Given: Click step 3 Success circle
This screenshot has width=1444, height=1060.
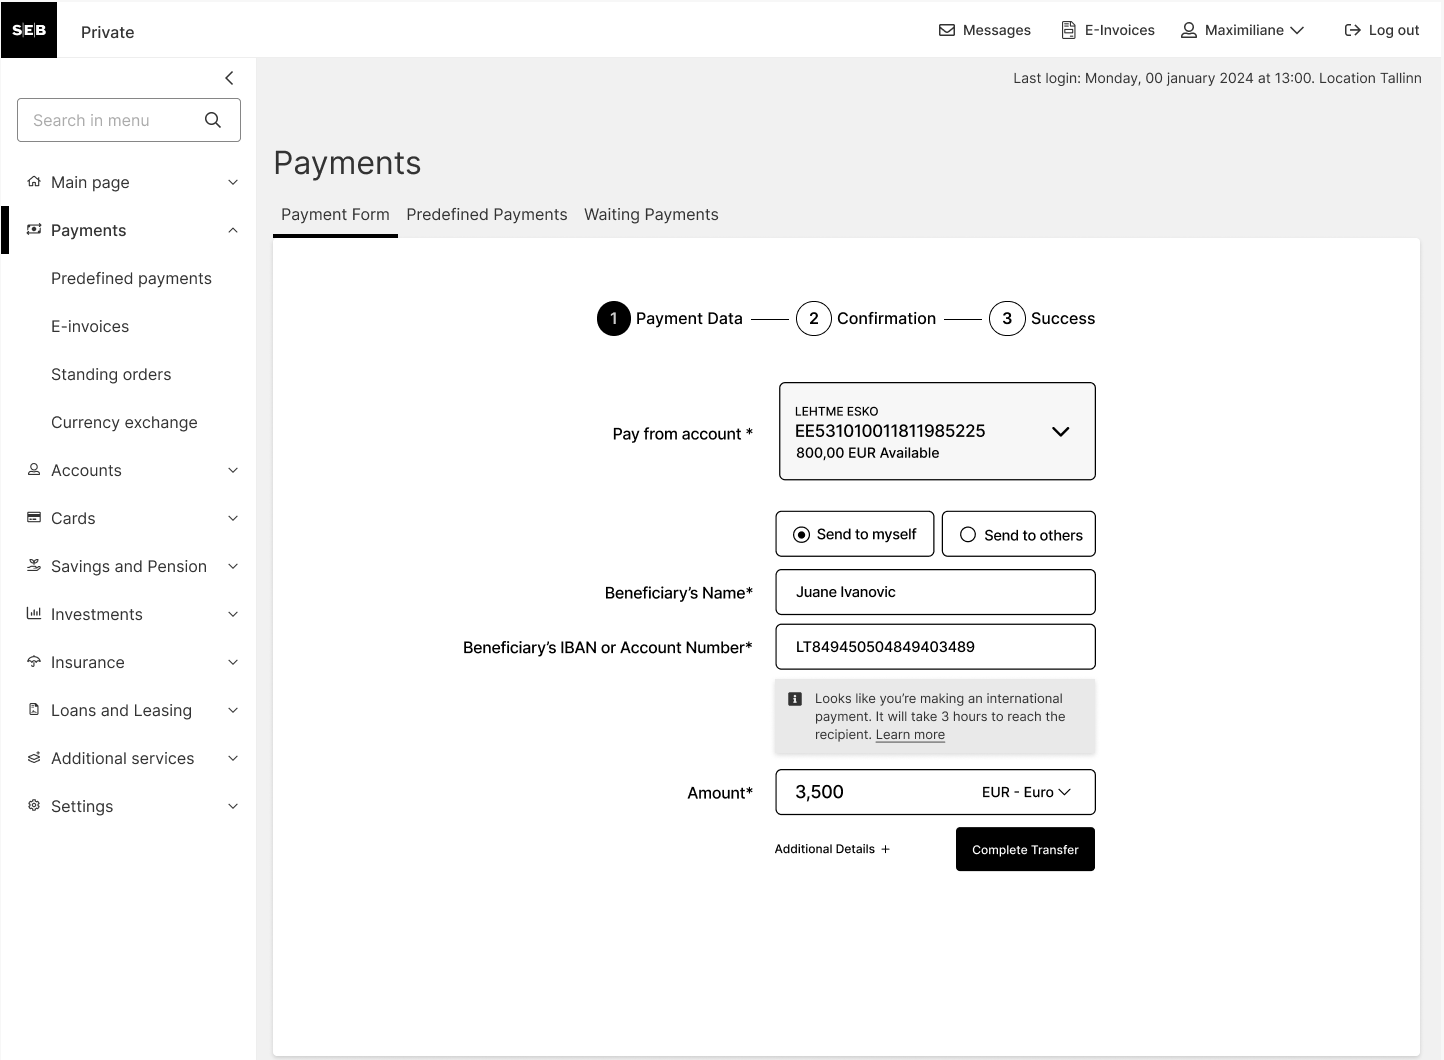Looking at the screenshot, I should pos(1007,318).
